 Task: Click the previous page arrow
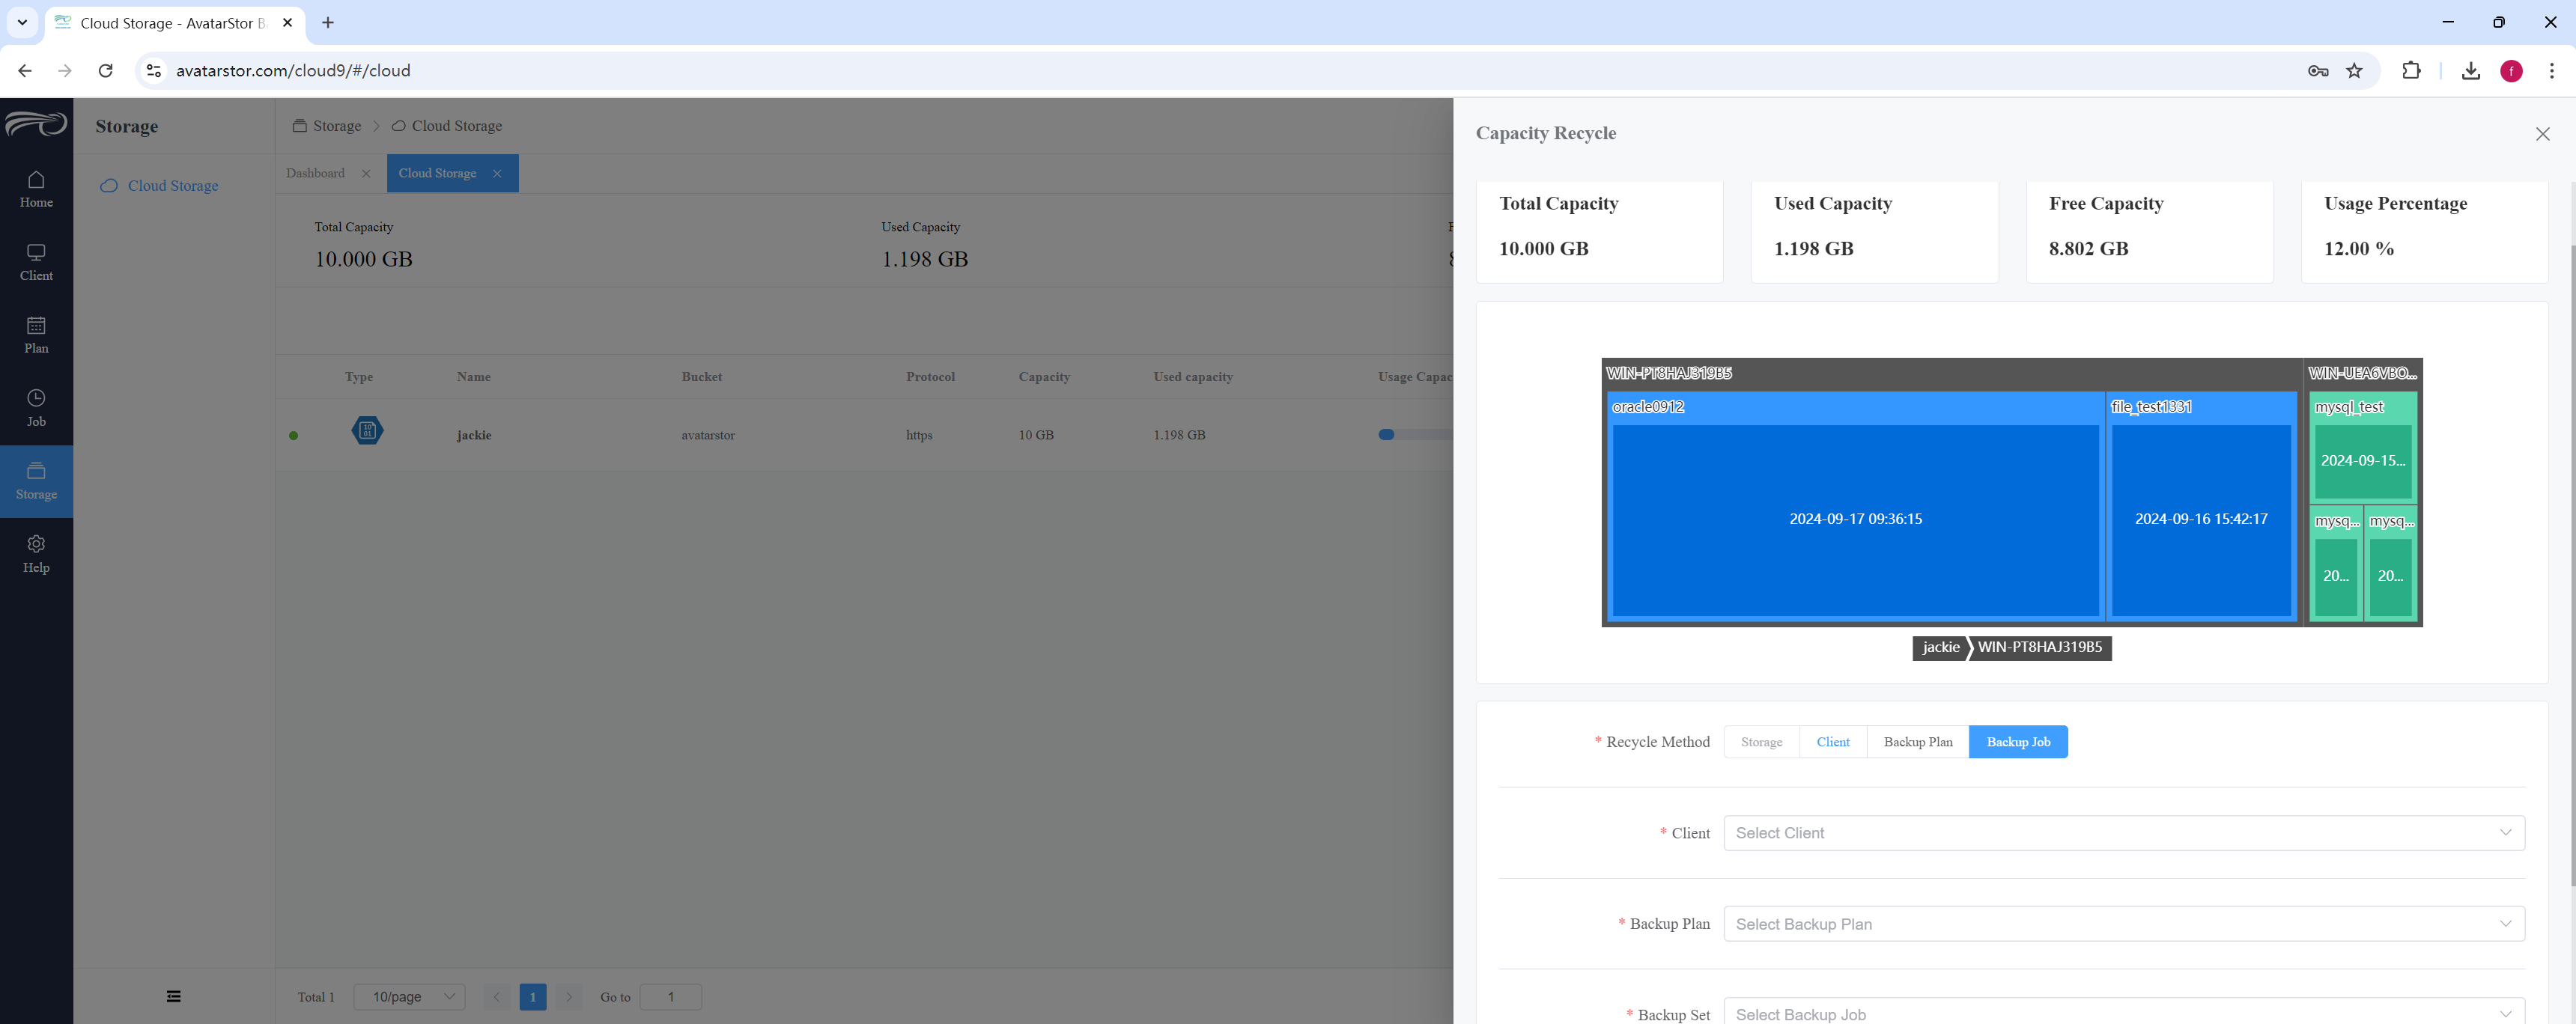[497, 997]
